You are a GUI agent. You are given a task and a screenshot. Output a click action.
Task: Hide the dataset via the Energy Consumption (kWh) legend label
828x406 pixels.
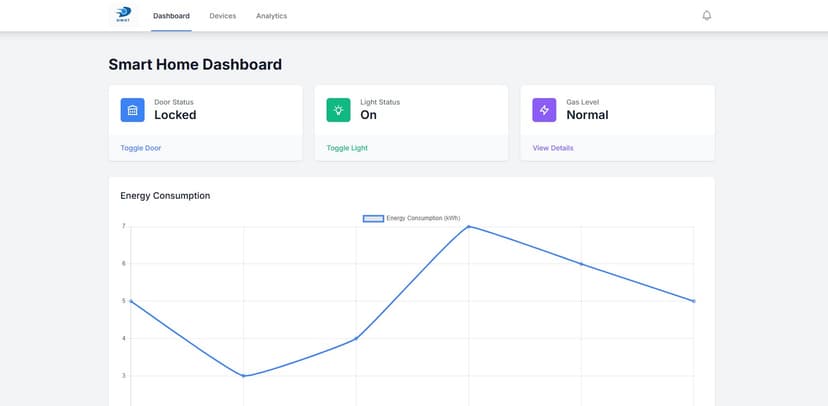[x=423, y=218]
